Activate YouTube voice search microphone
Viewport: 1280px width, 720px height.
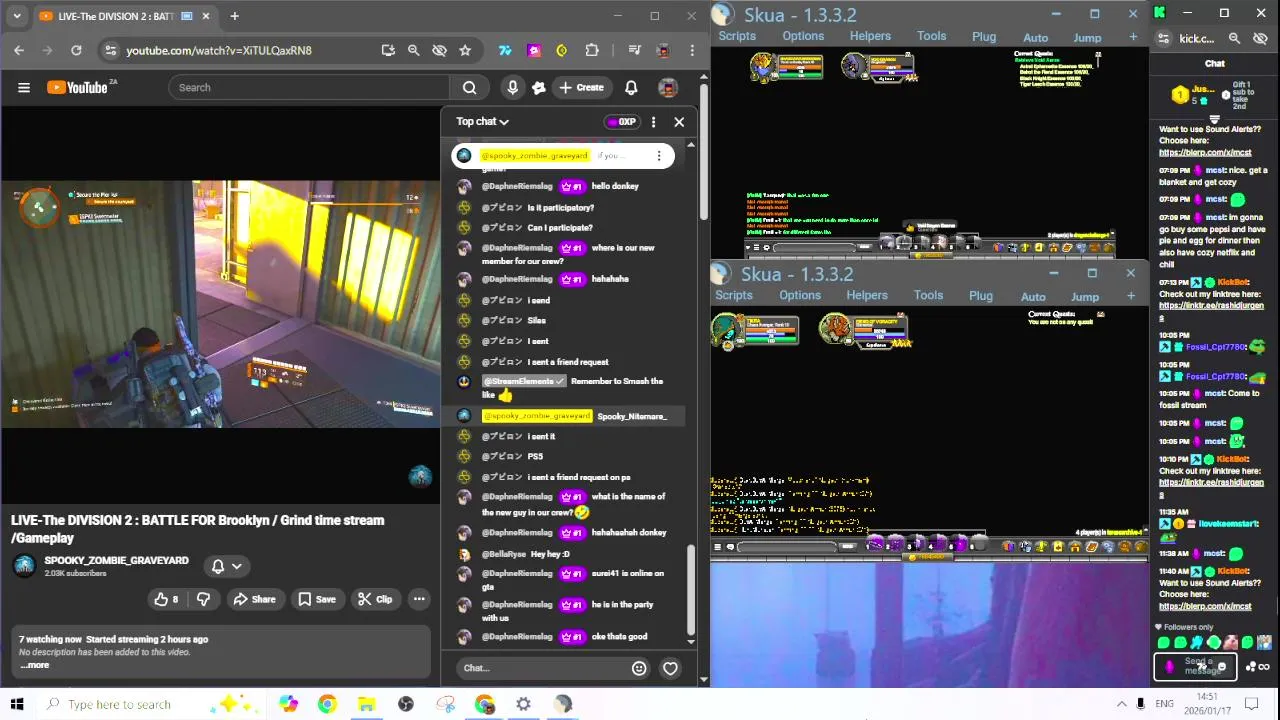(x=512, y=87)
